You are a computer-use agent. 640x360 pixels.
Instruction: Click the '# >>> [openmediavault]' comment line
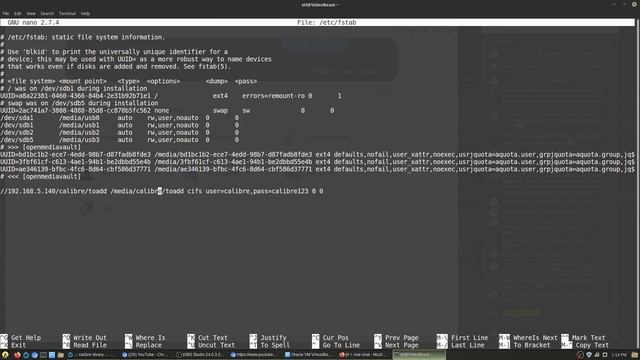pos(40,147)
